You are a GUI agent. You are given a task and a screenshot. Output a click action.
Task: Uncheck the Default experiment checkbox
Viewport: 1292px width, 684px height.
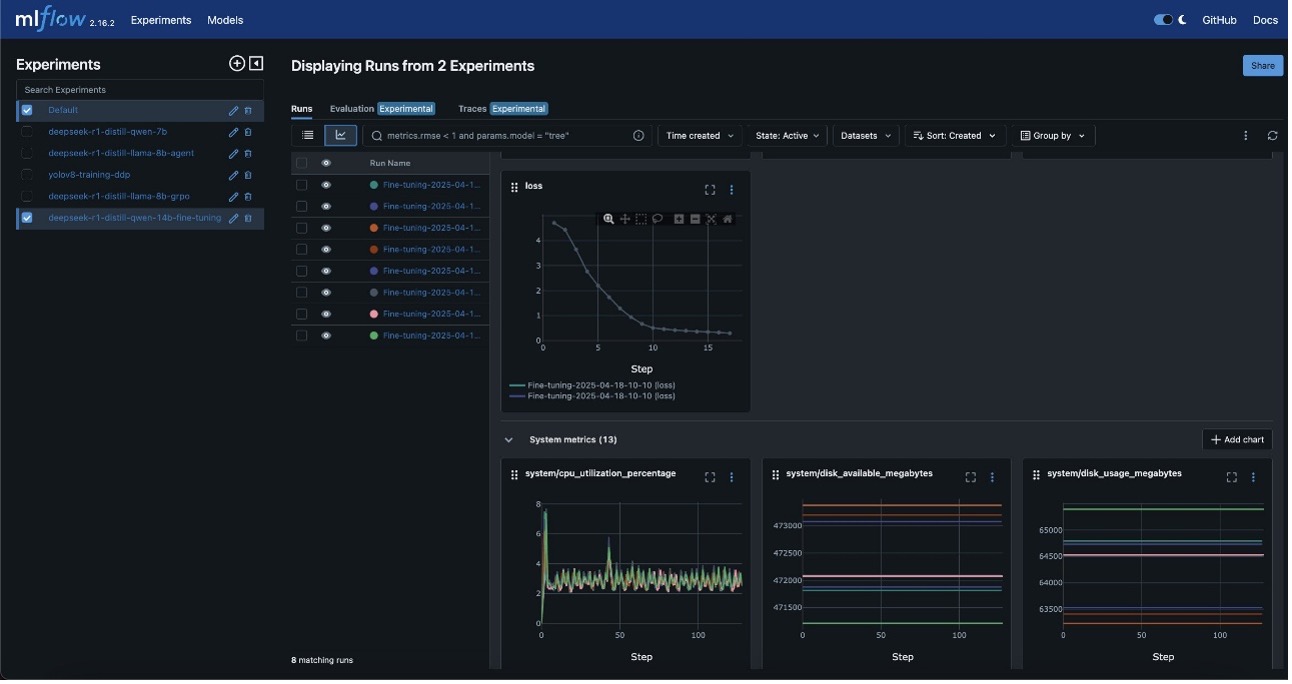[x=27, y=111]
